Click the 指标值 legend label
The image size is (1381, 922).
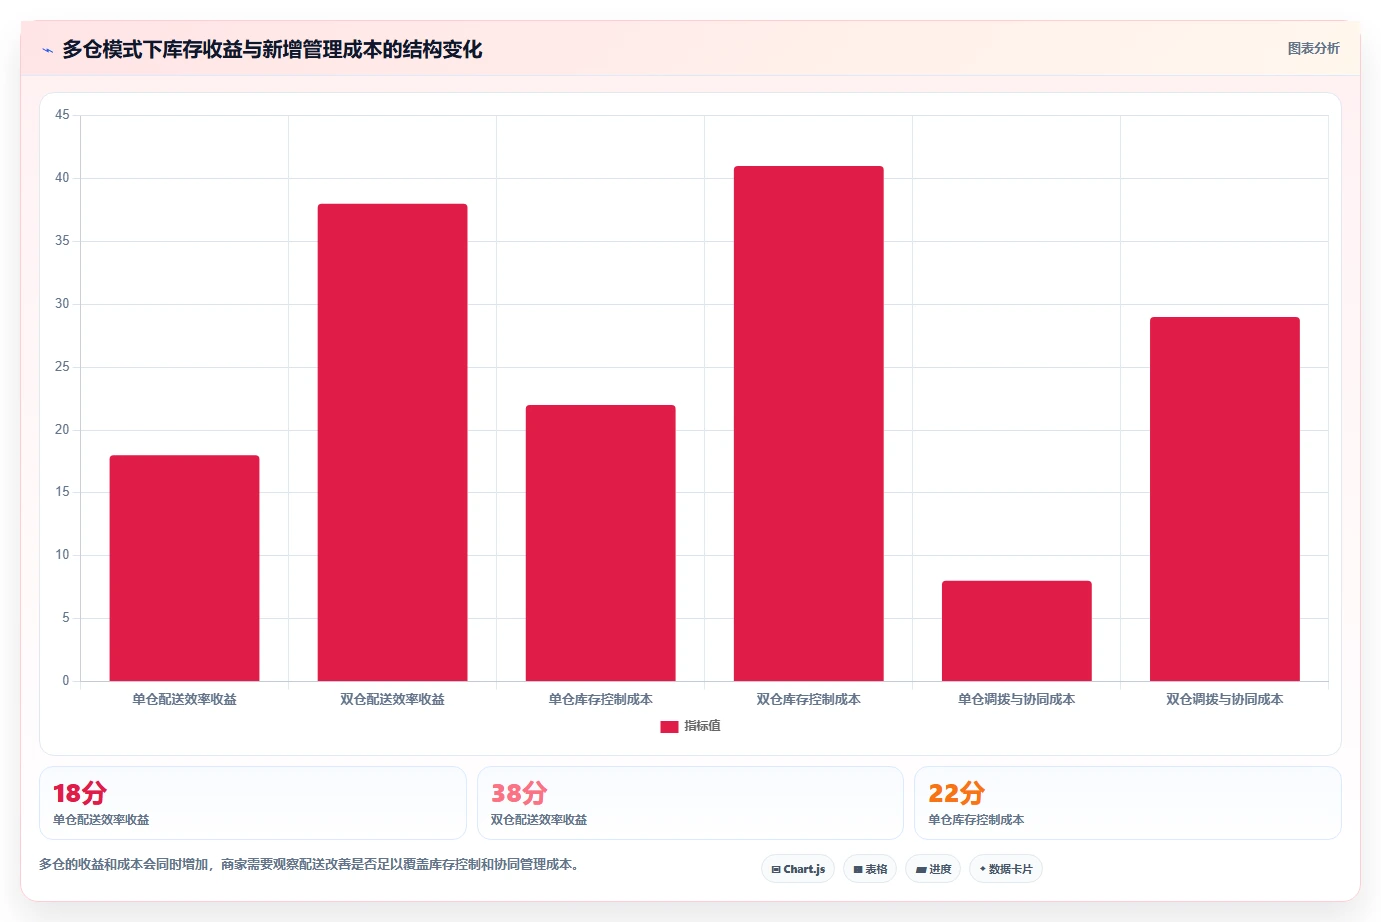702,726
